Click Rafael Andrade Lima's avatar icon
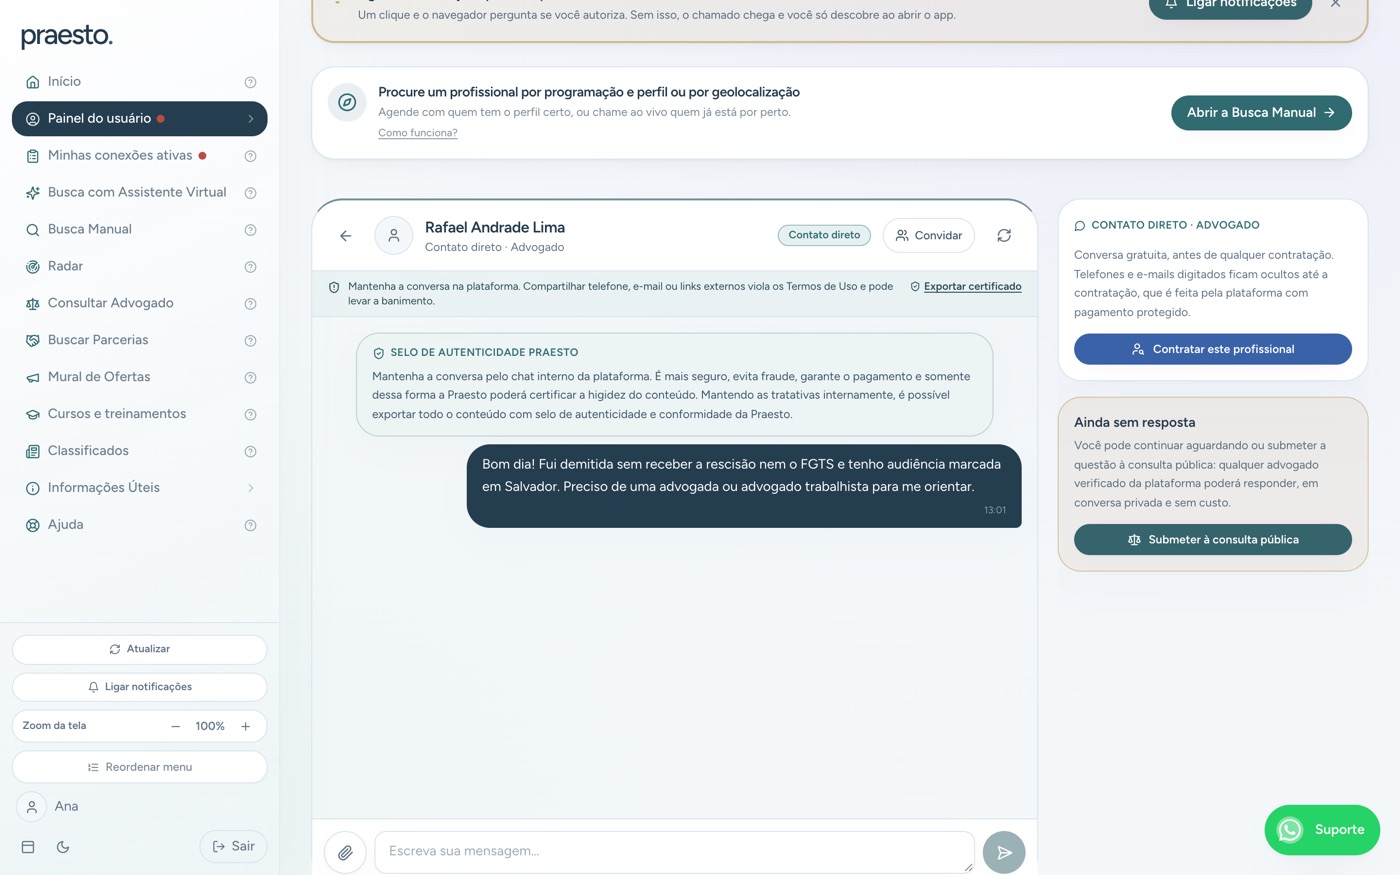This screenshot has height=875, width=1400. [394, 236]
